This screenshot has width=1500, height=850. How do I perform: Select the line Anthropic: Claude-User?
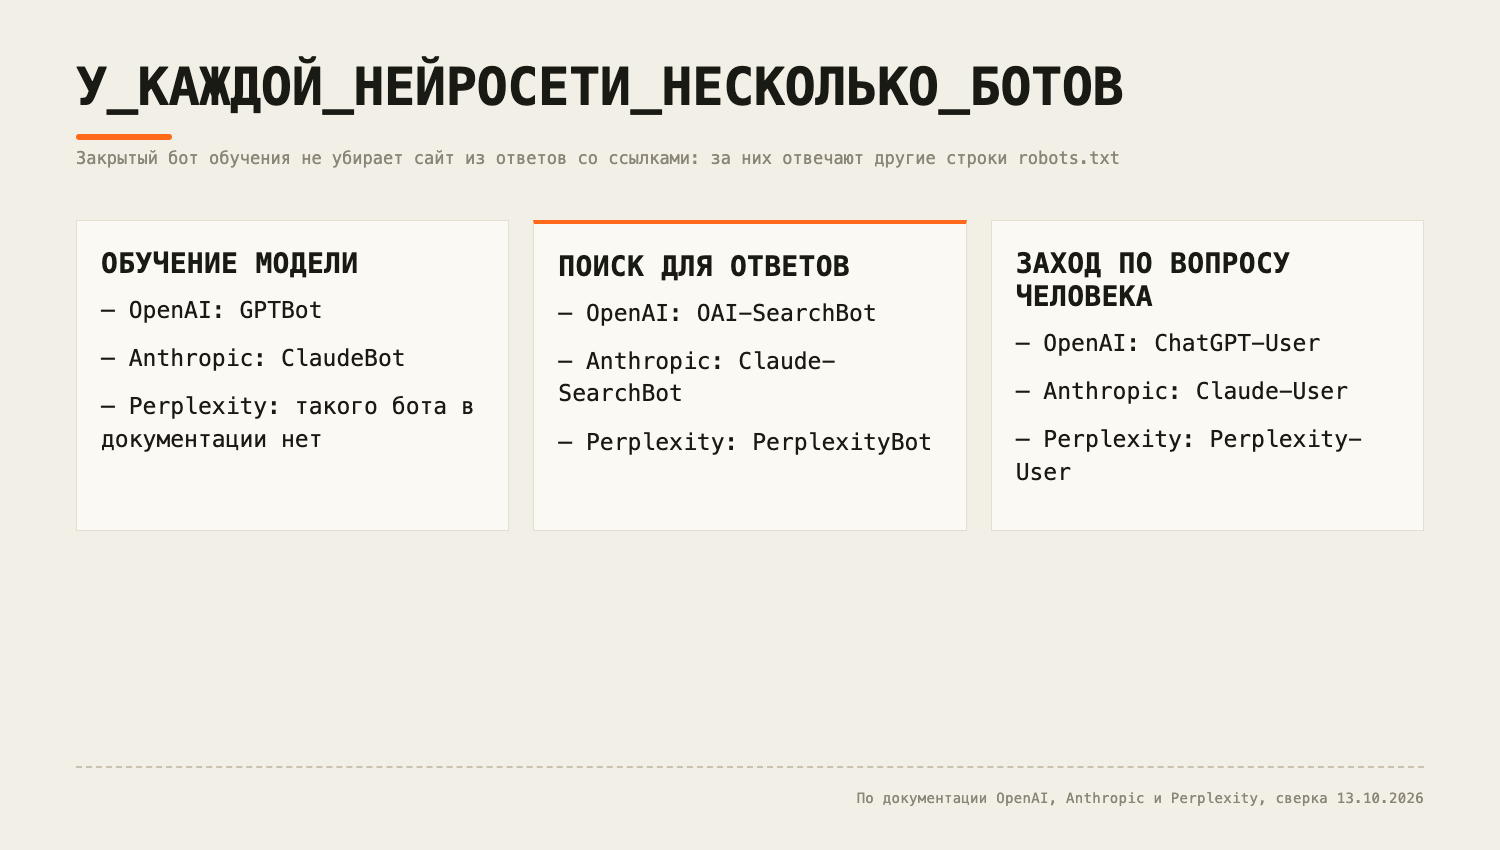pyautogui.click(x=1182, y=391)
